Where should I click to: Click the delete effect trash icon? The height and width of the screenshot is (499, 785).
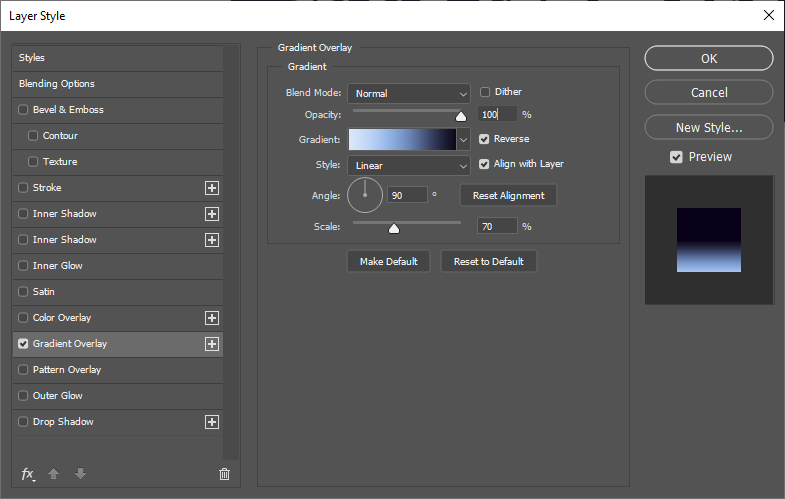pos(224,474)
